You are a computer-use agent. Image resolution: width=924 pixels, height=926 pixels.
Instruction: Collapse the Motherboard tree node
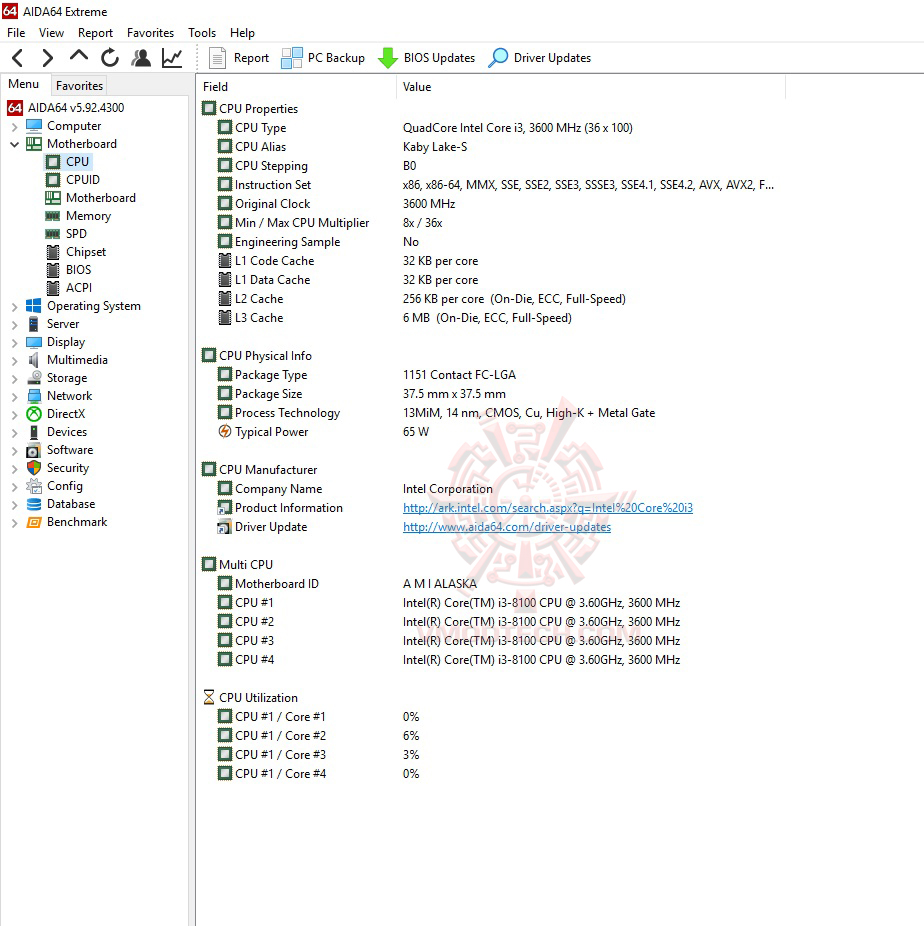[x=15, y=144]
